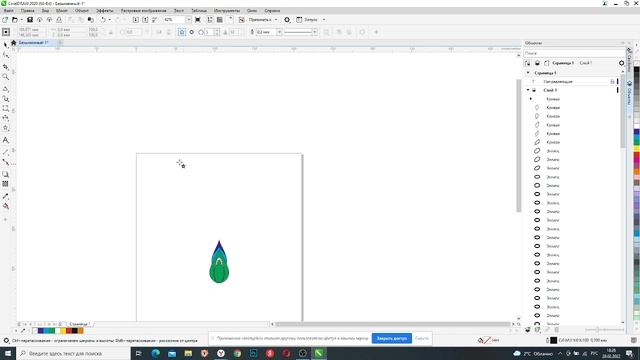Select the Transparency checkerboard tool
640x360 pixels.
6,184
